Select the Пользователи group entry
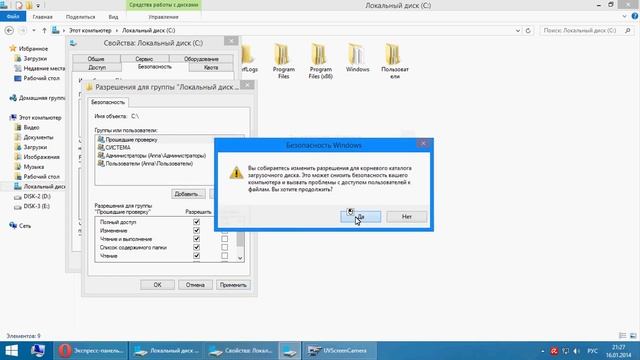The height and width of the screenshot is (360, 640). (149, 164)
